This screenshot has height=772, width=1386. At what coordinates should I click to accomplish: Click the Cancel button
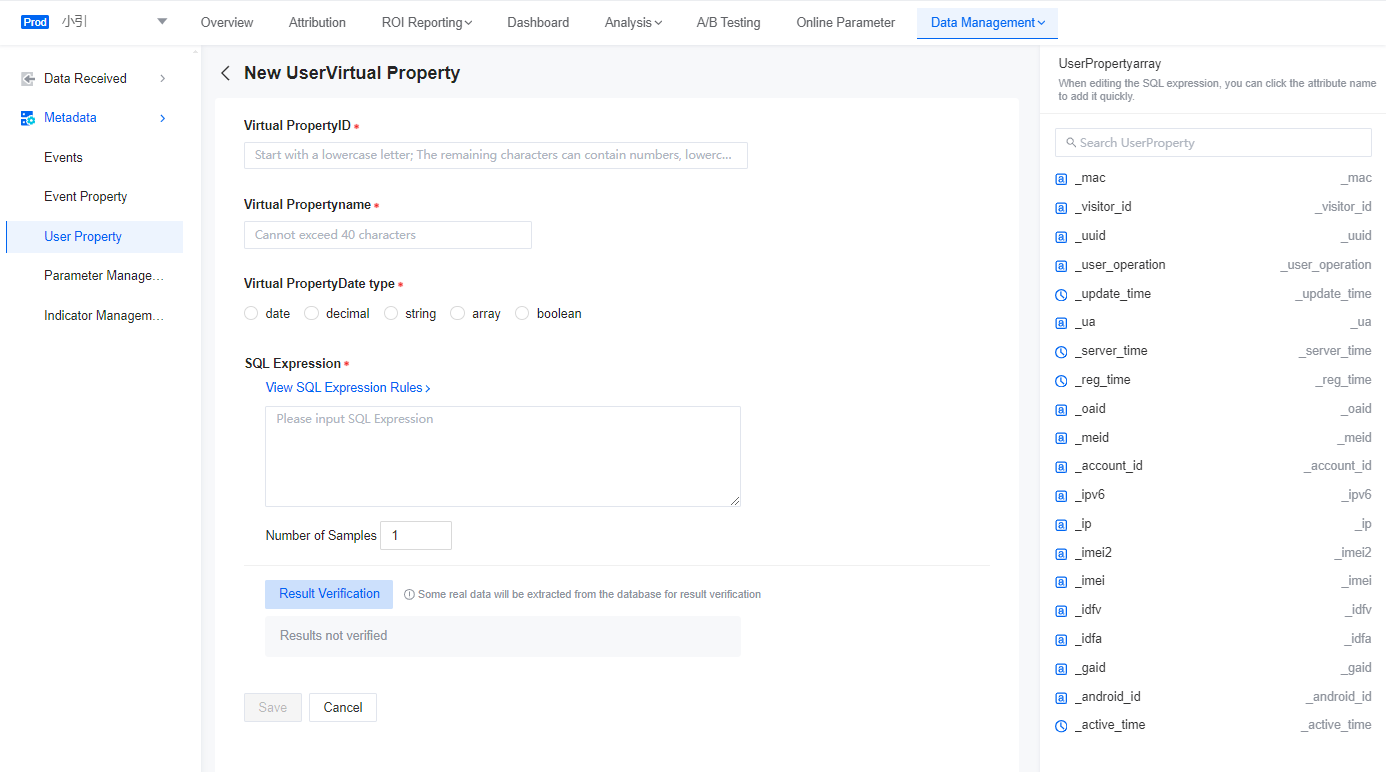click(342, 707)
